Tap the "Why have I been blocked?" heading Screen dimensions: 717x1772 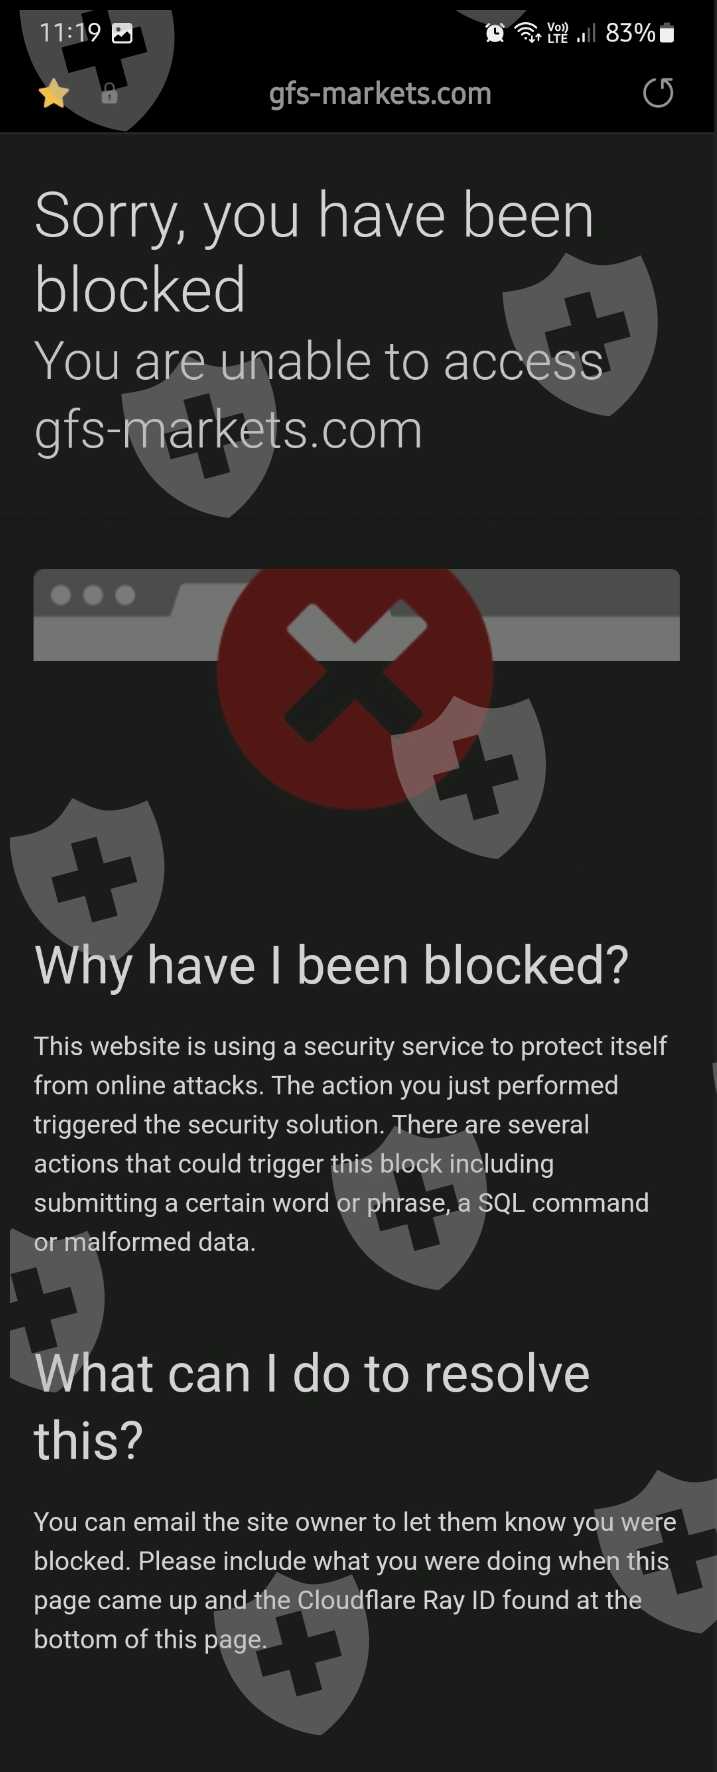tap(331, 966)
